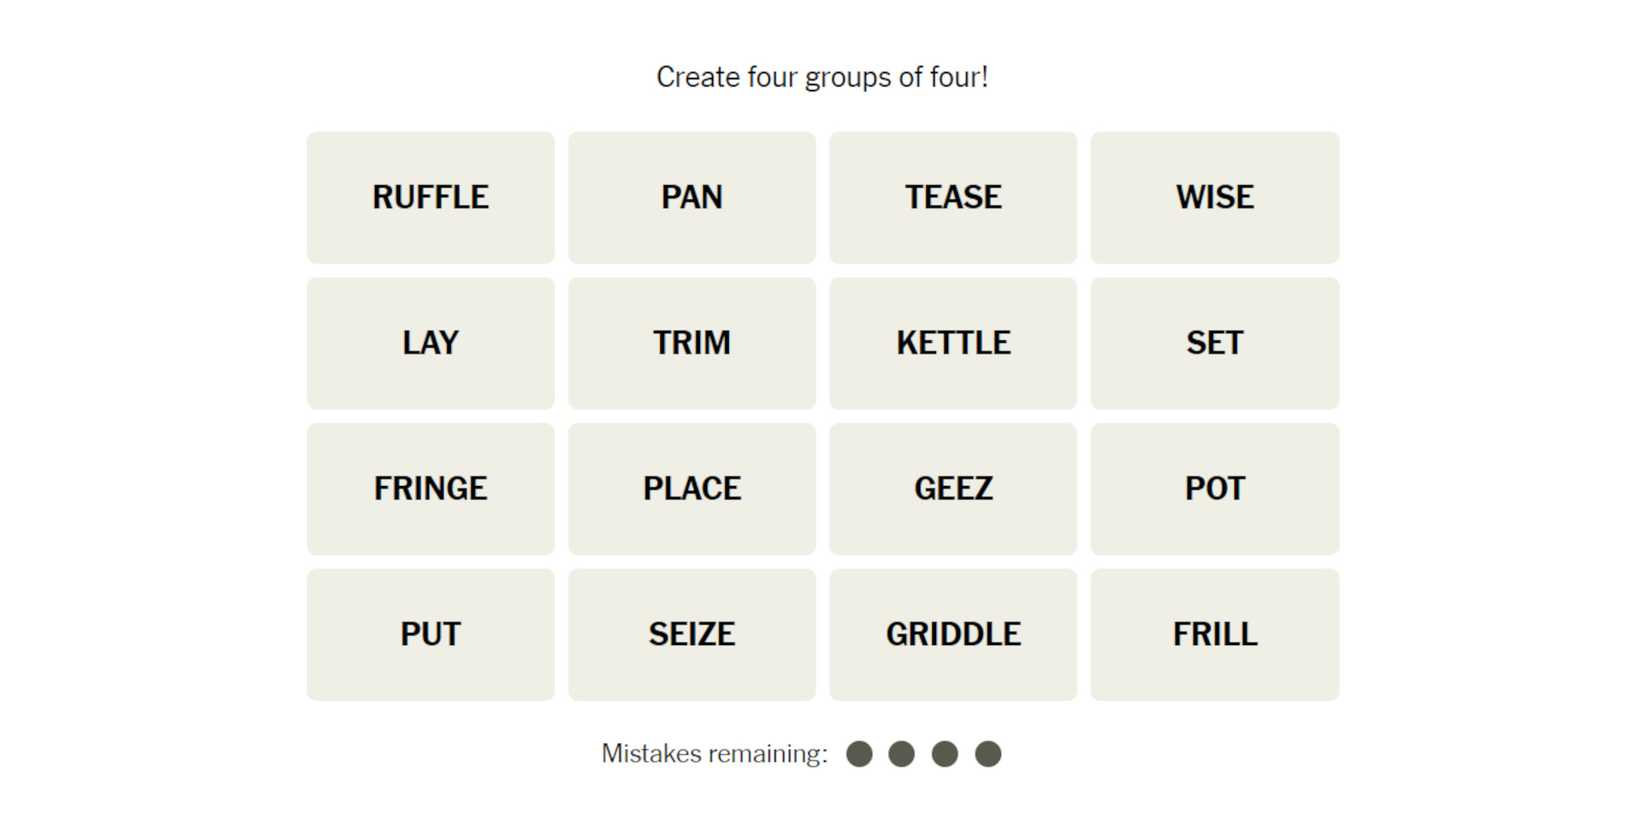Image resolution: width=1650 pixels, height=825 pixels.
Task: Choose the POT tile
Action: coord(1214,489)
